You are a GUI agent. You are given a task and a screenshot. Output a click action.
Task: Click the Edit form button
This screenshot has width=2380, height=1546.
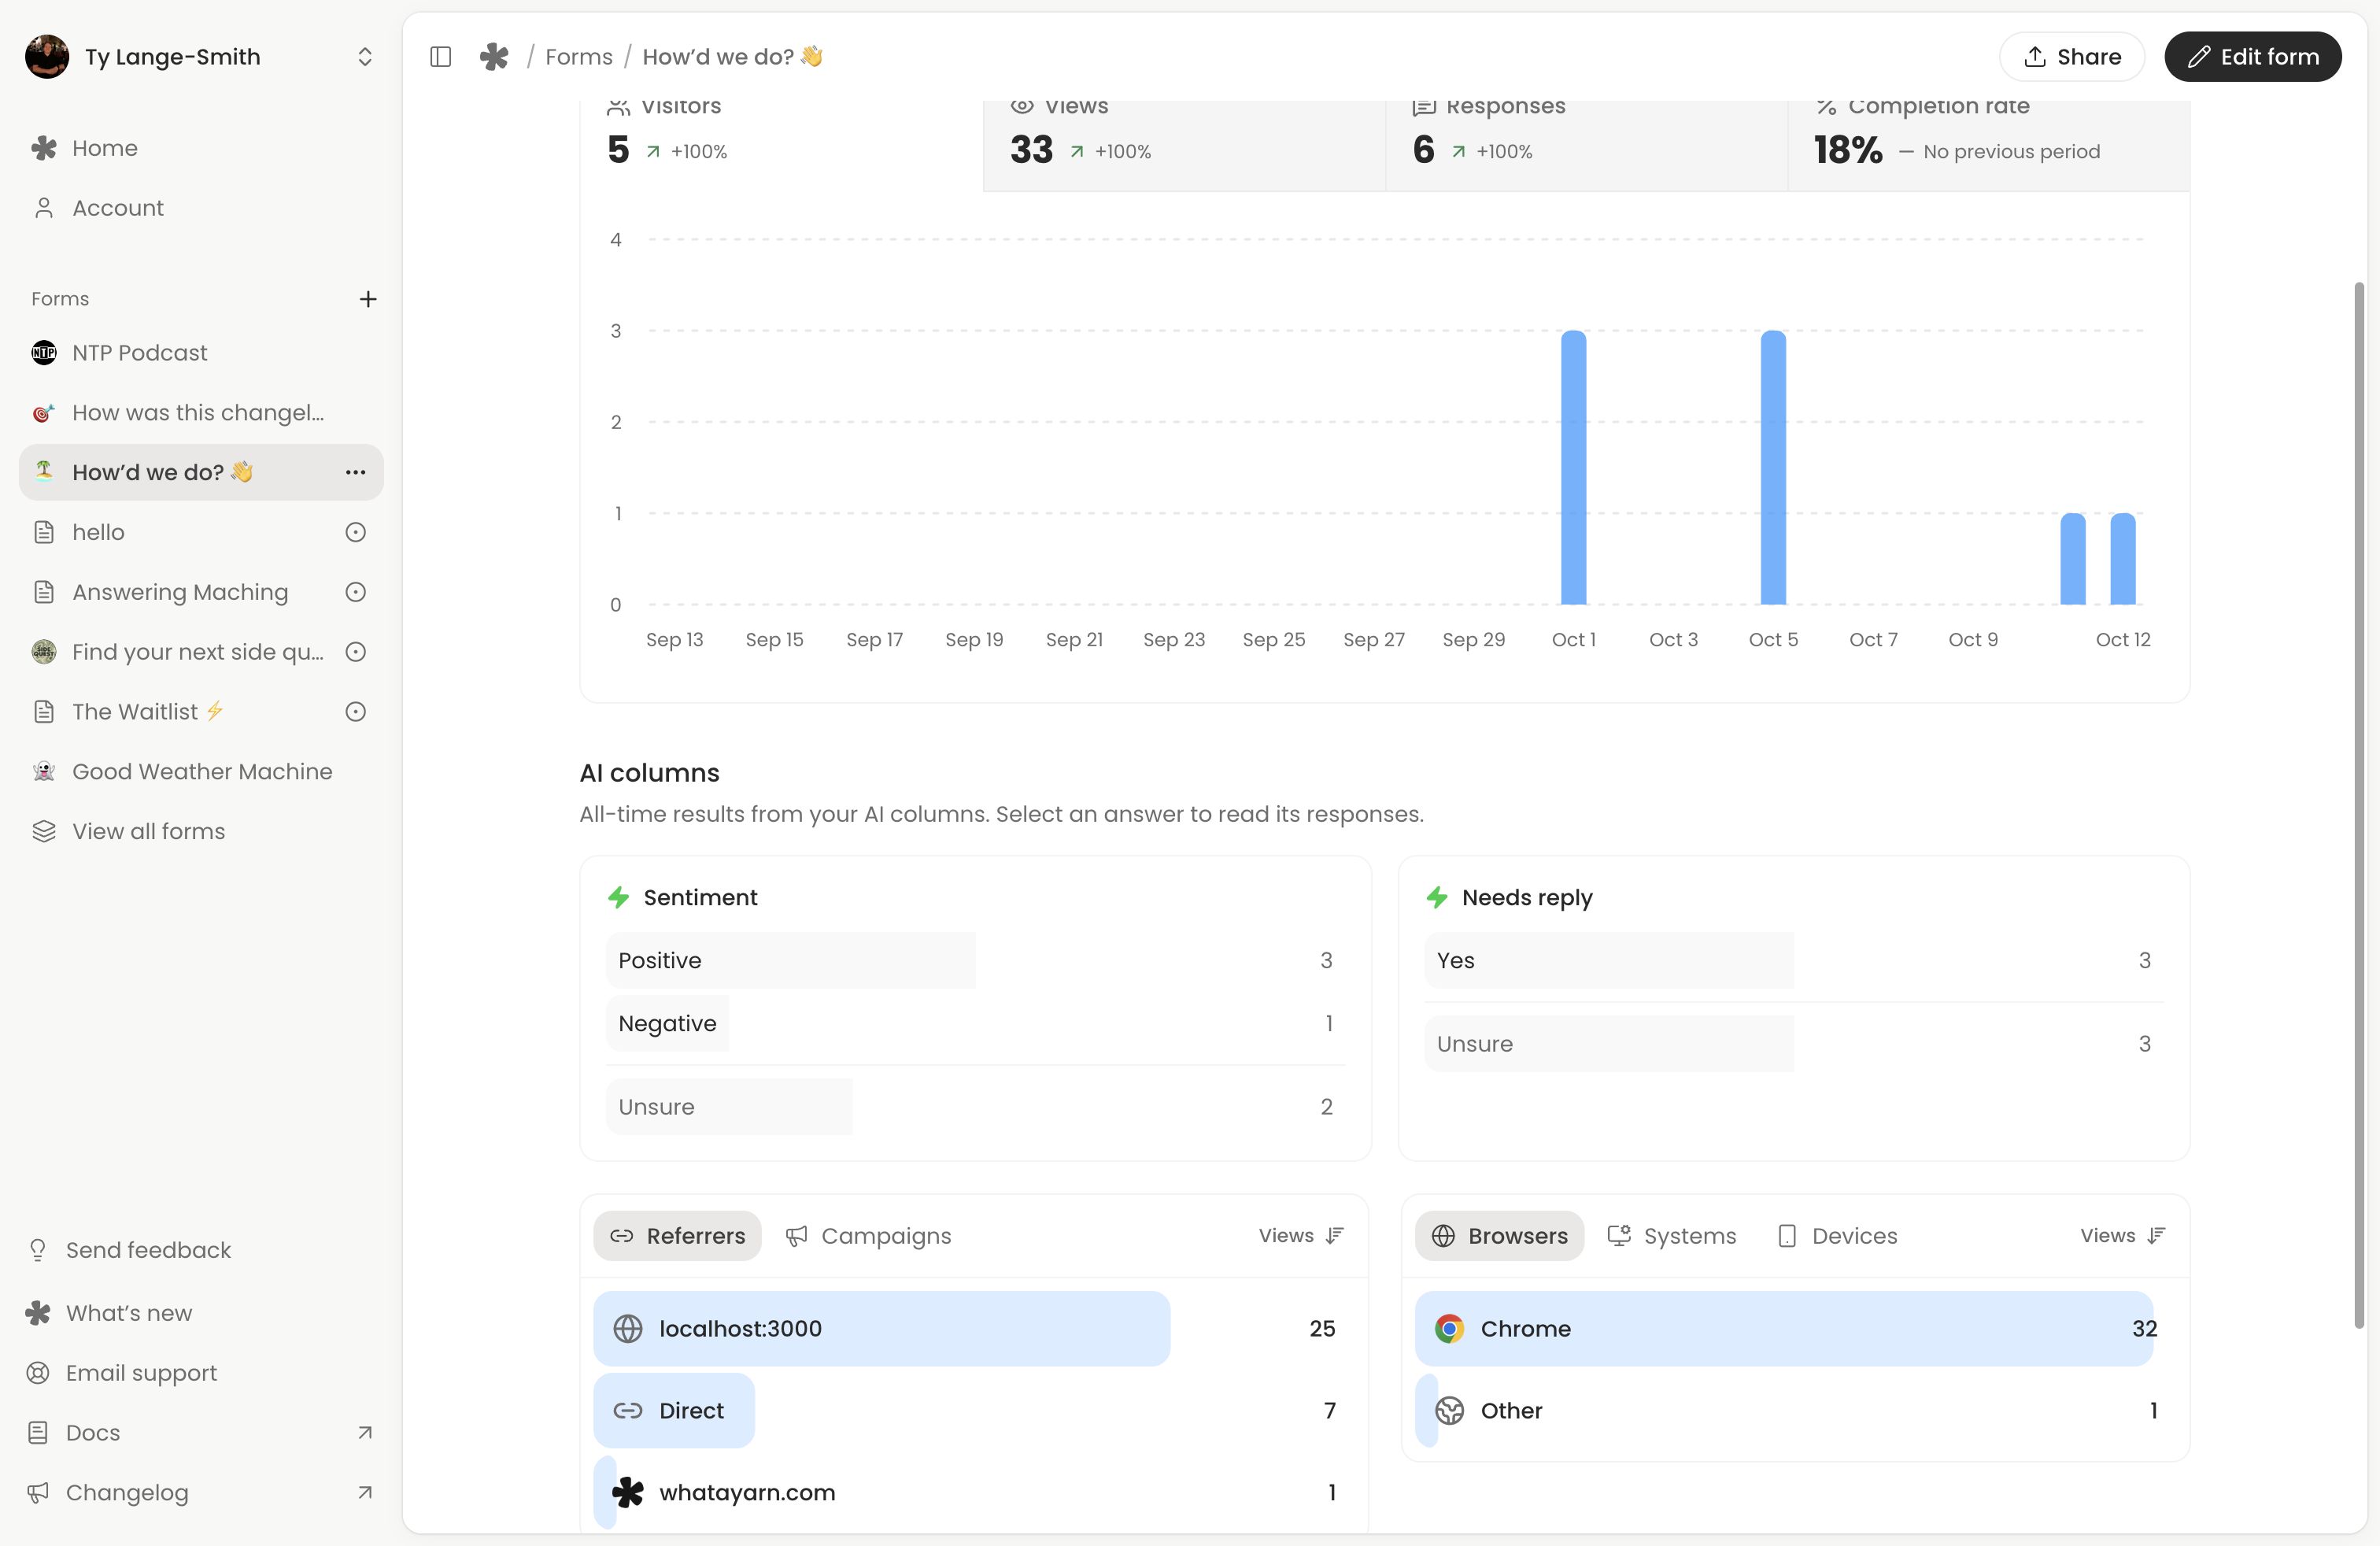pos(2253,57)
